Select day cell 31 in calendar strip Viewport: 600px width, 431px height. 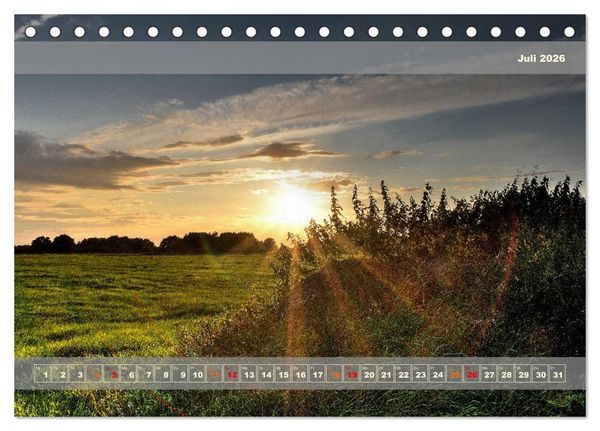pos(558,374)
